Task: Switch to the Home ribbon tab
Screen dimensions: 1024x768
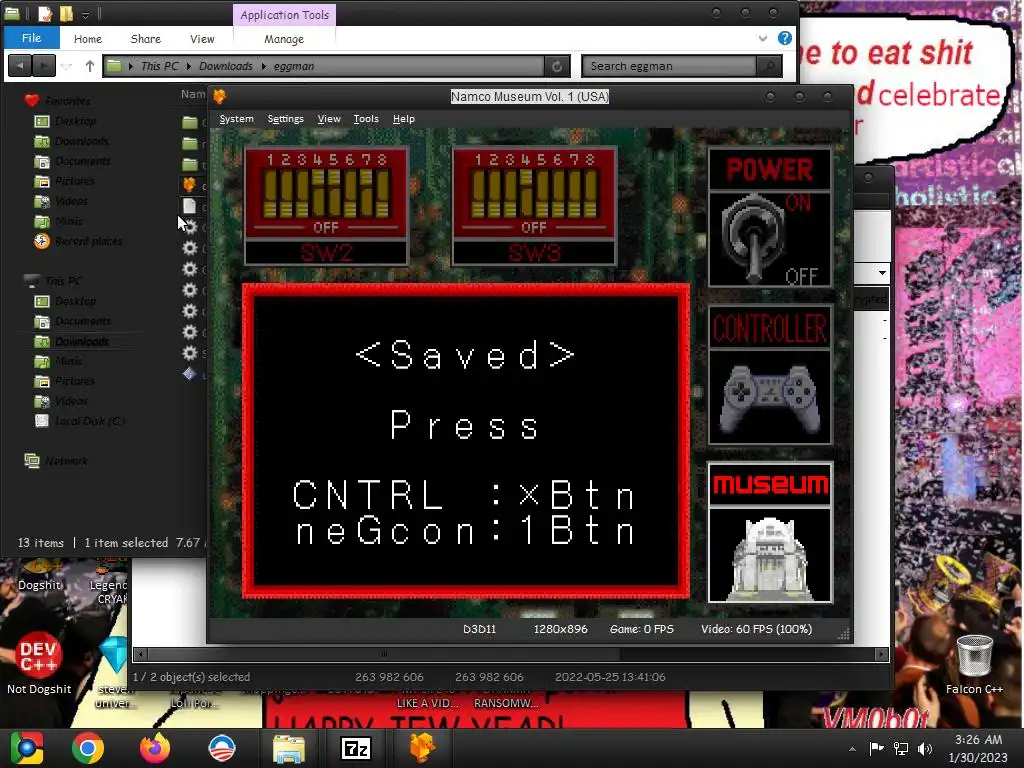Action: [88, 39]
